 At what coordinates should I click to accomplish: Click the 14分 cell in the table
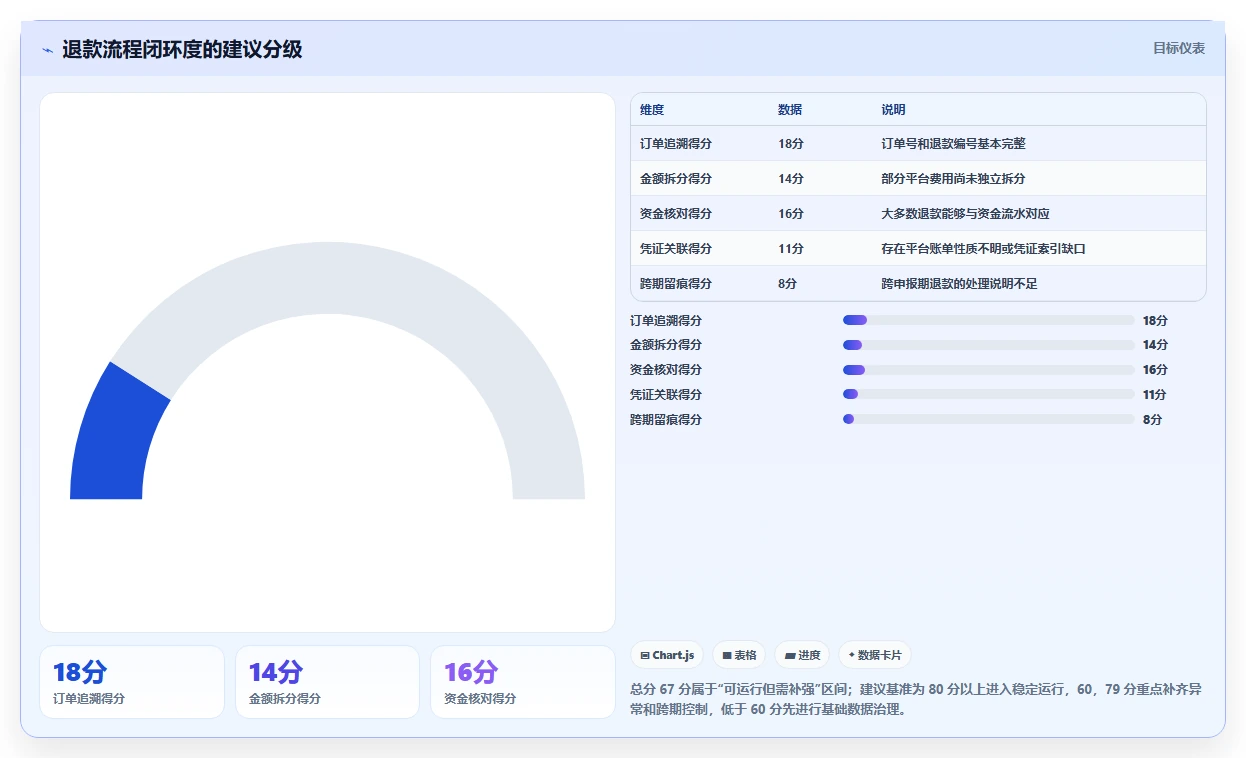point(791,179)
